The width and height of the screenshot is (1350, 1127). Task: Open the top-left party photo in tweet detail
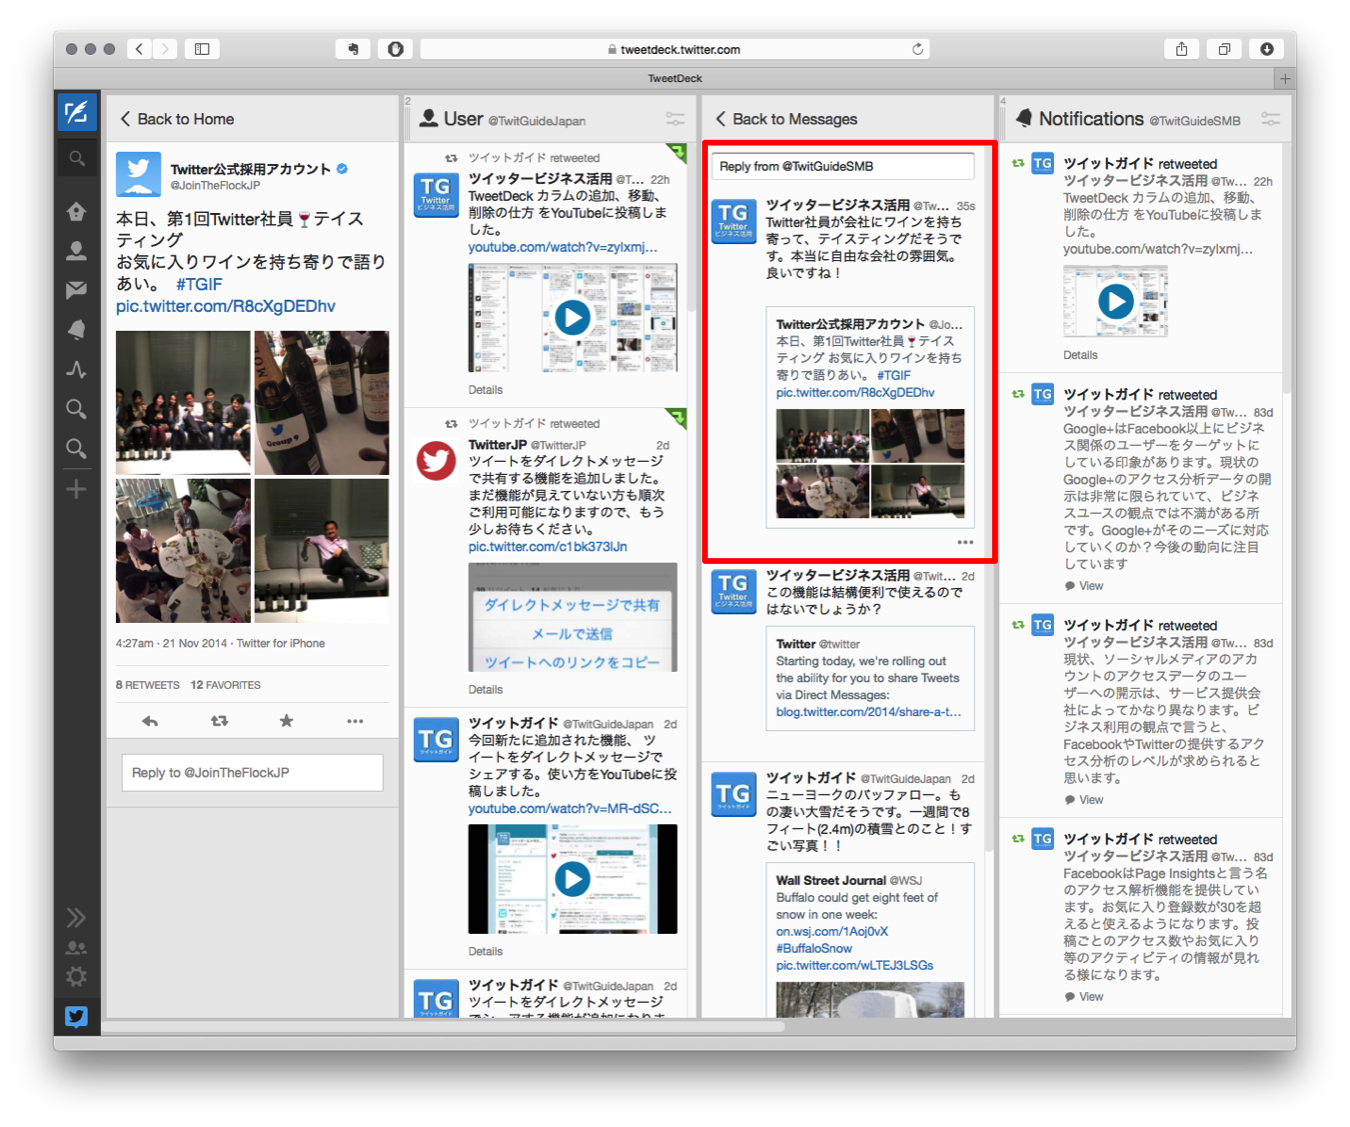[x=183, y=402]
